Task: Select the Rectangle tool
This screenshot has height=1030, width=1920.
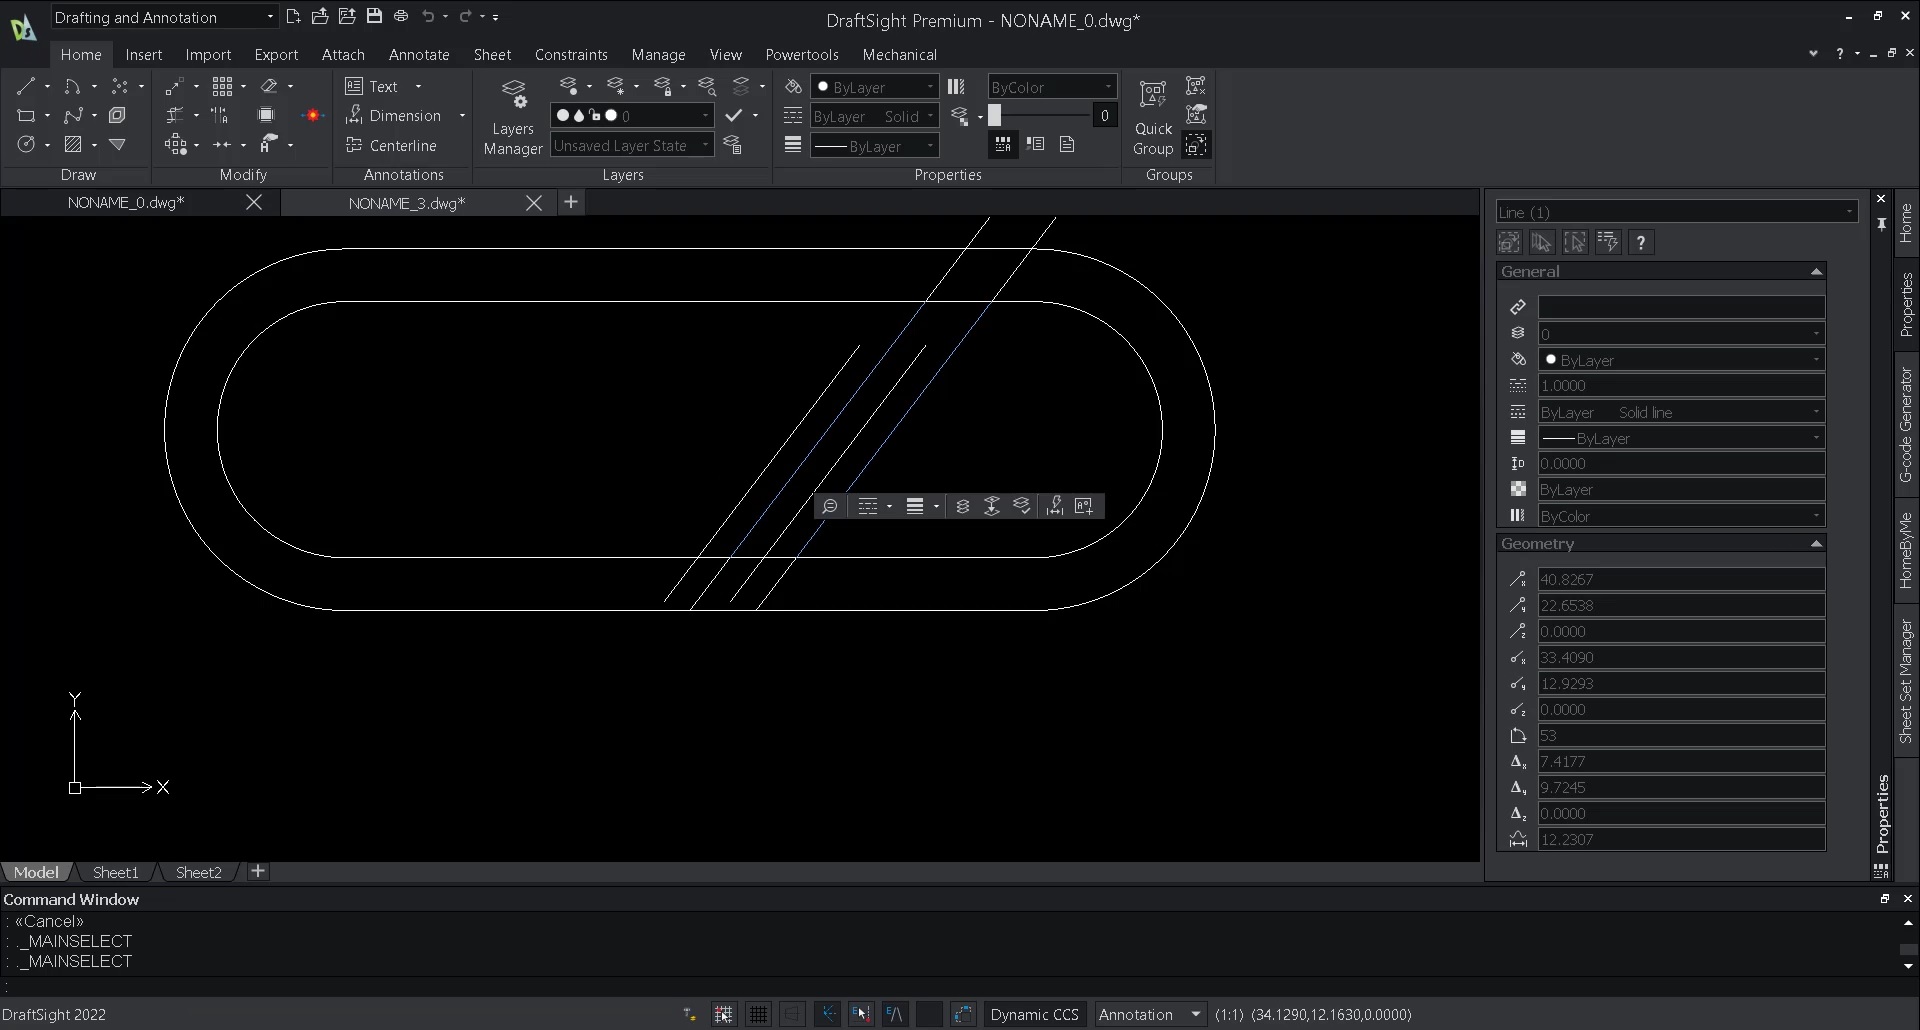Action: [x=25, y=116]
